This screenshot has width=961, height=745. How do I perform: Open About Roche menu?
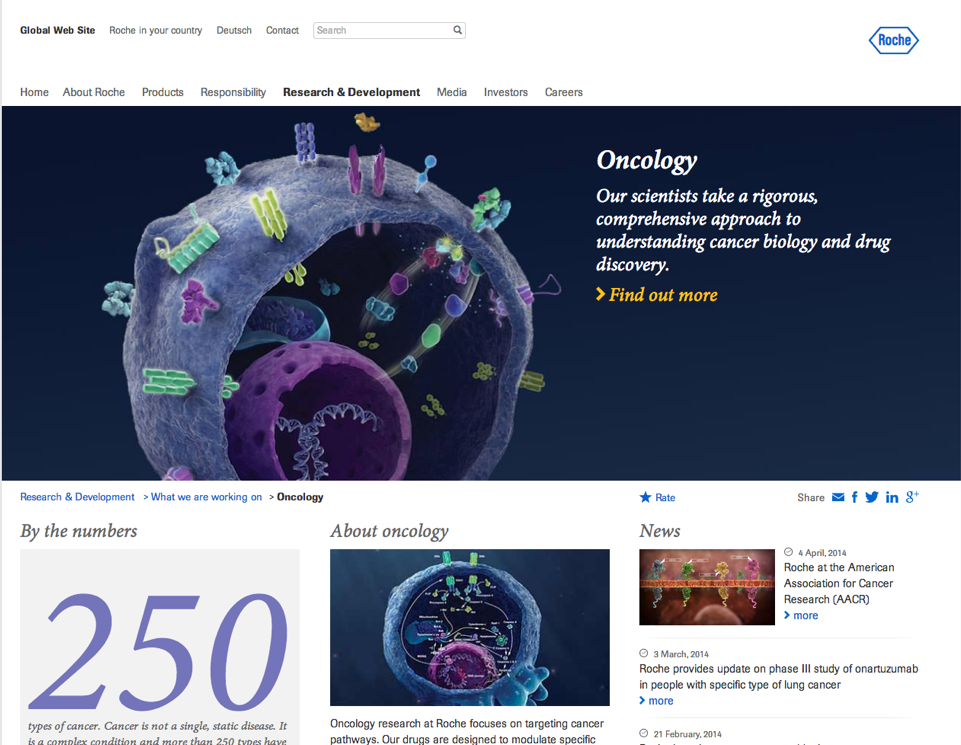click(94, 92)
